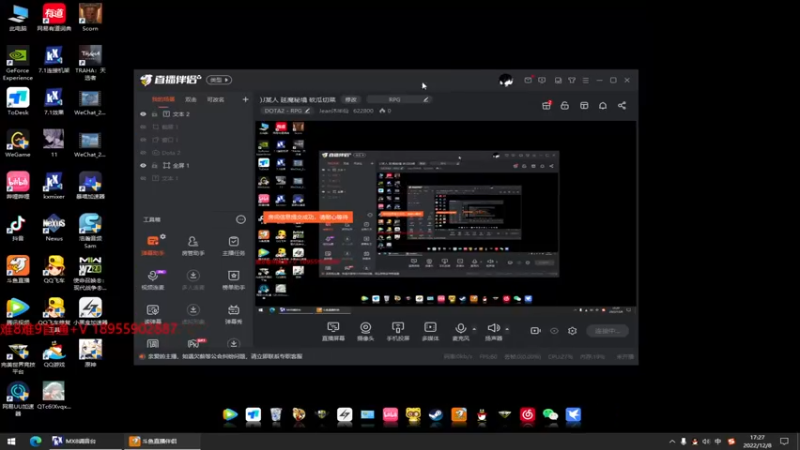Switch screen mode pill next to logo
This screenshot has height=450, width=800.
click(219, 80)
